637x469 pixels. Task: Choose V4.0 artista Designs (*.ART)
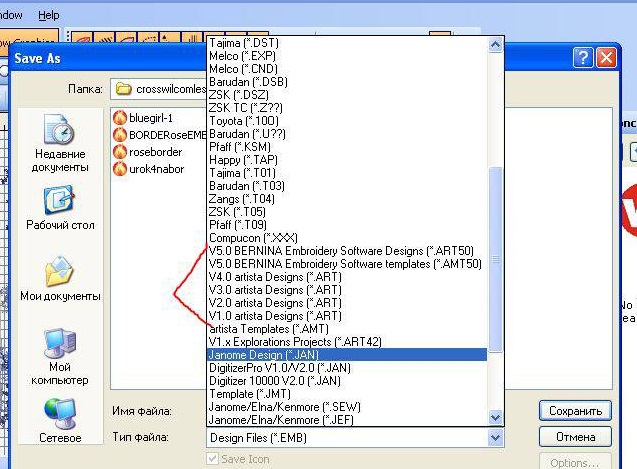(347, 277)
